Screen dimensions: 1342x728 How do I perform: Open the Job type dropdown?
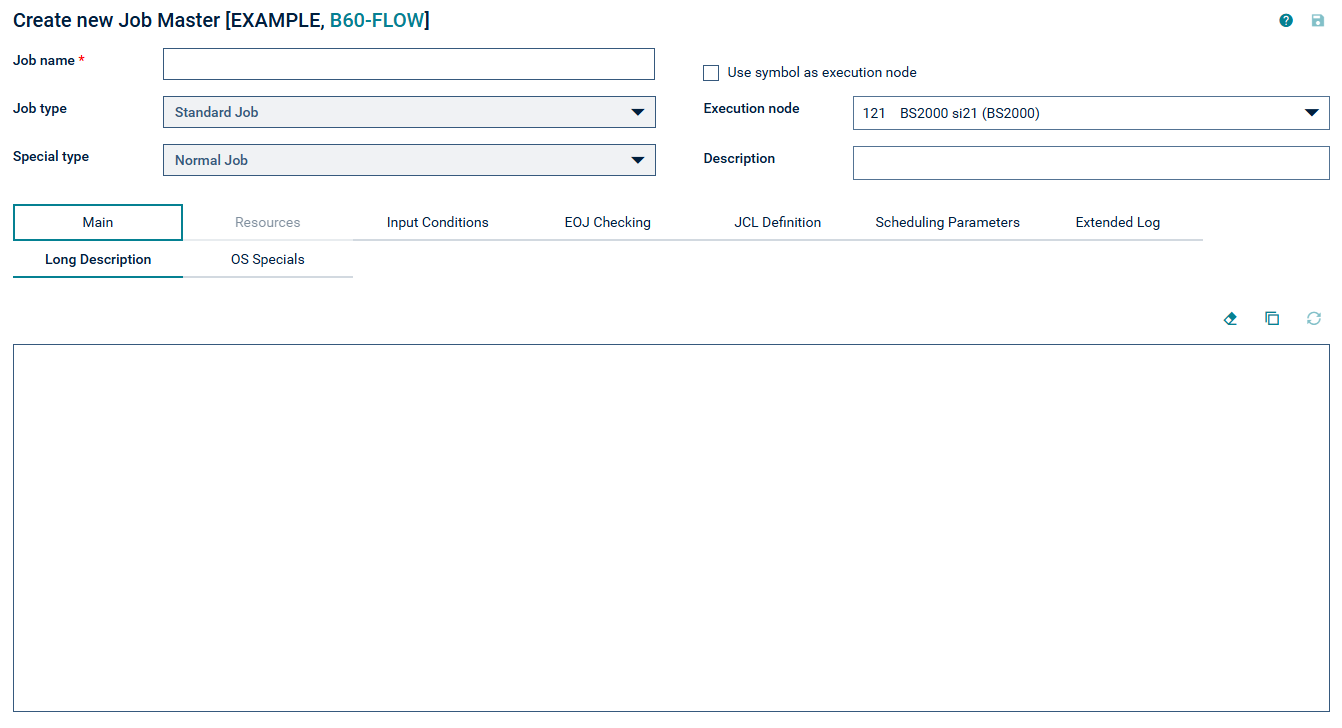point(409,112)
